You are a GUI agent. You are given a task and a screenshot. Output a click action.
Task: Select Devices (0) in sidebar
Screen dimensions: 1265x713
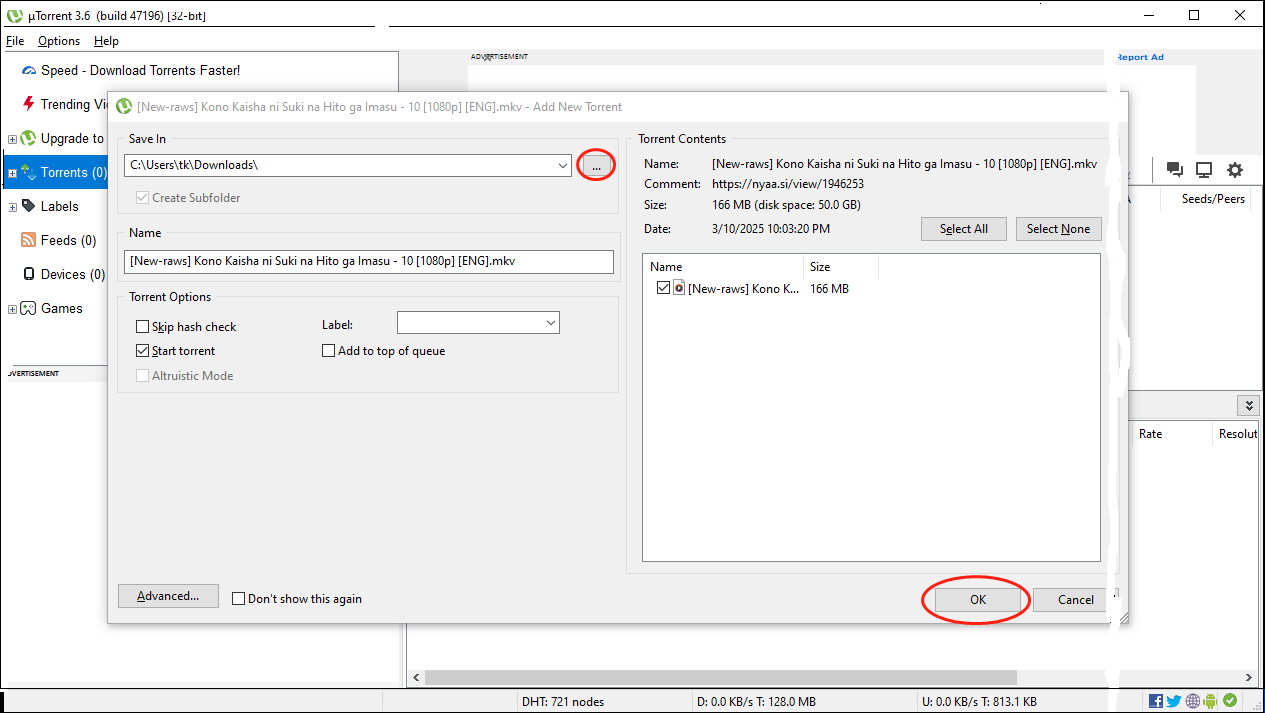72,274
